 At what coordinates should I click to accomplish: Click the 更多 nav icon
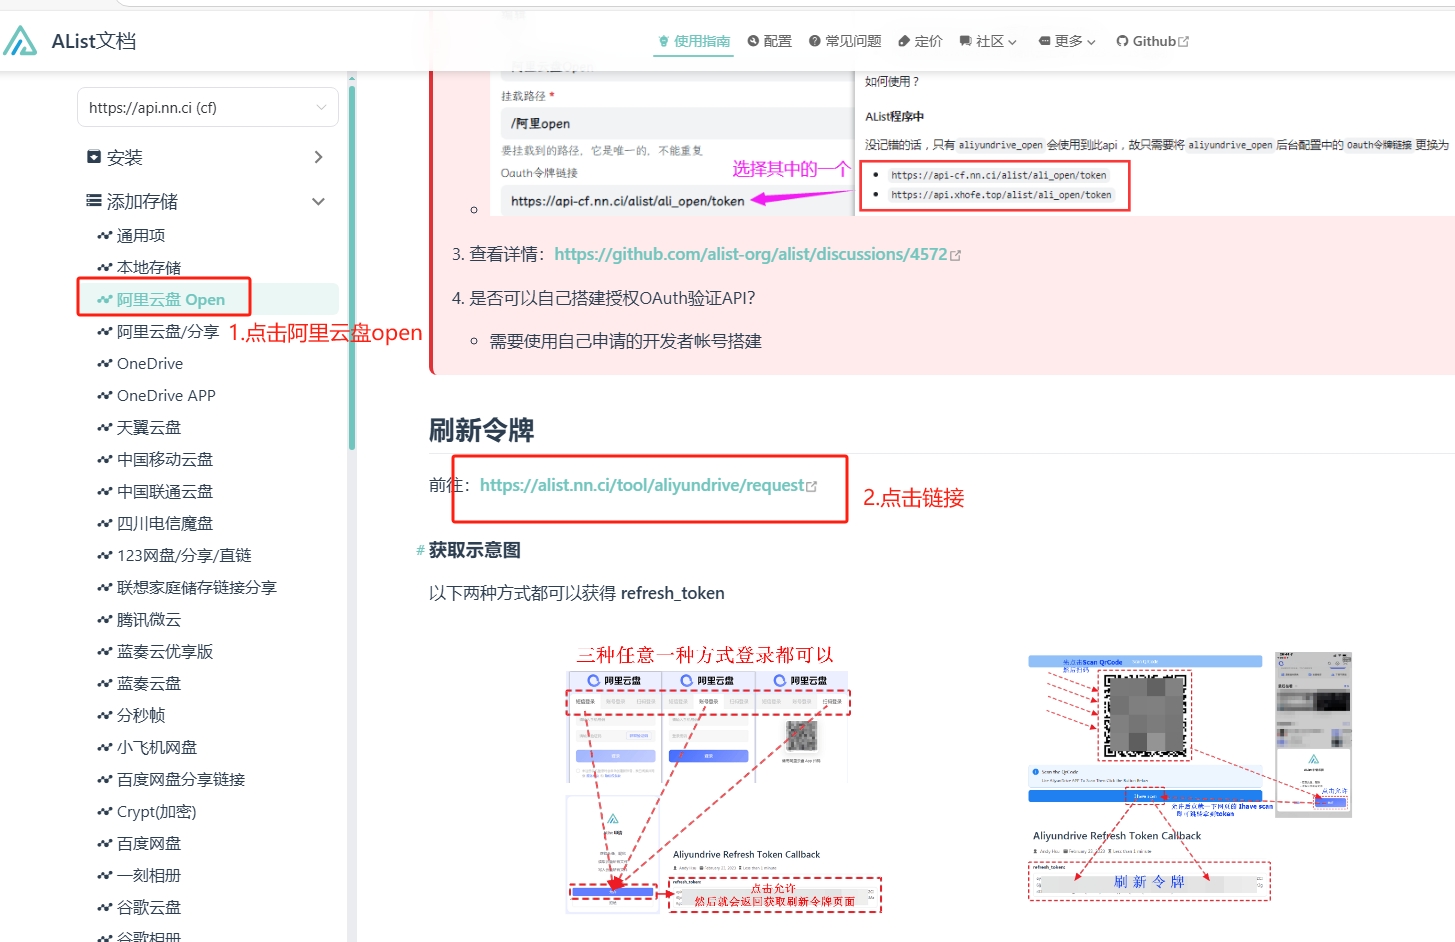[x=1044, y=41]
